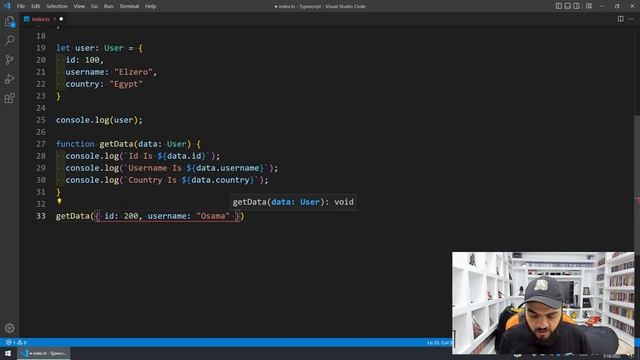
Task: Click the line and column indicator
Action: 439,342
